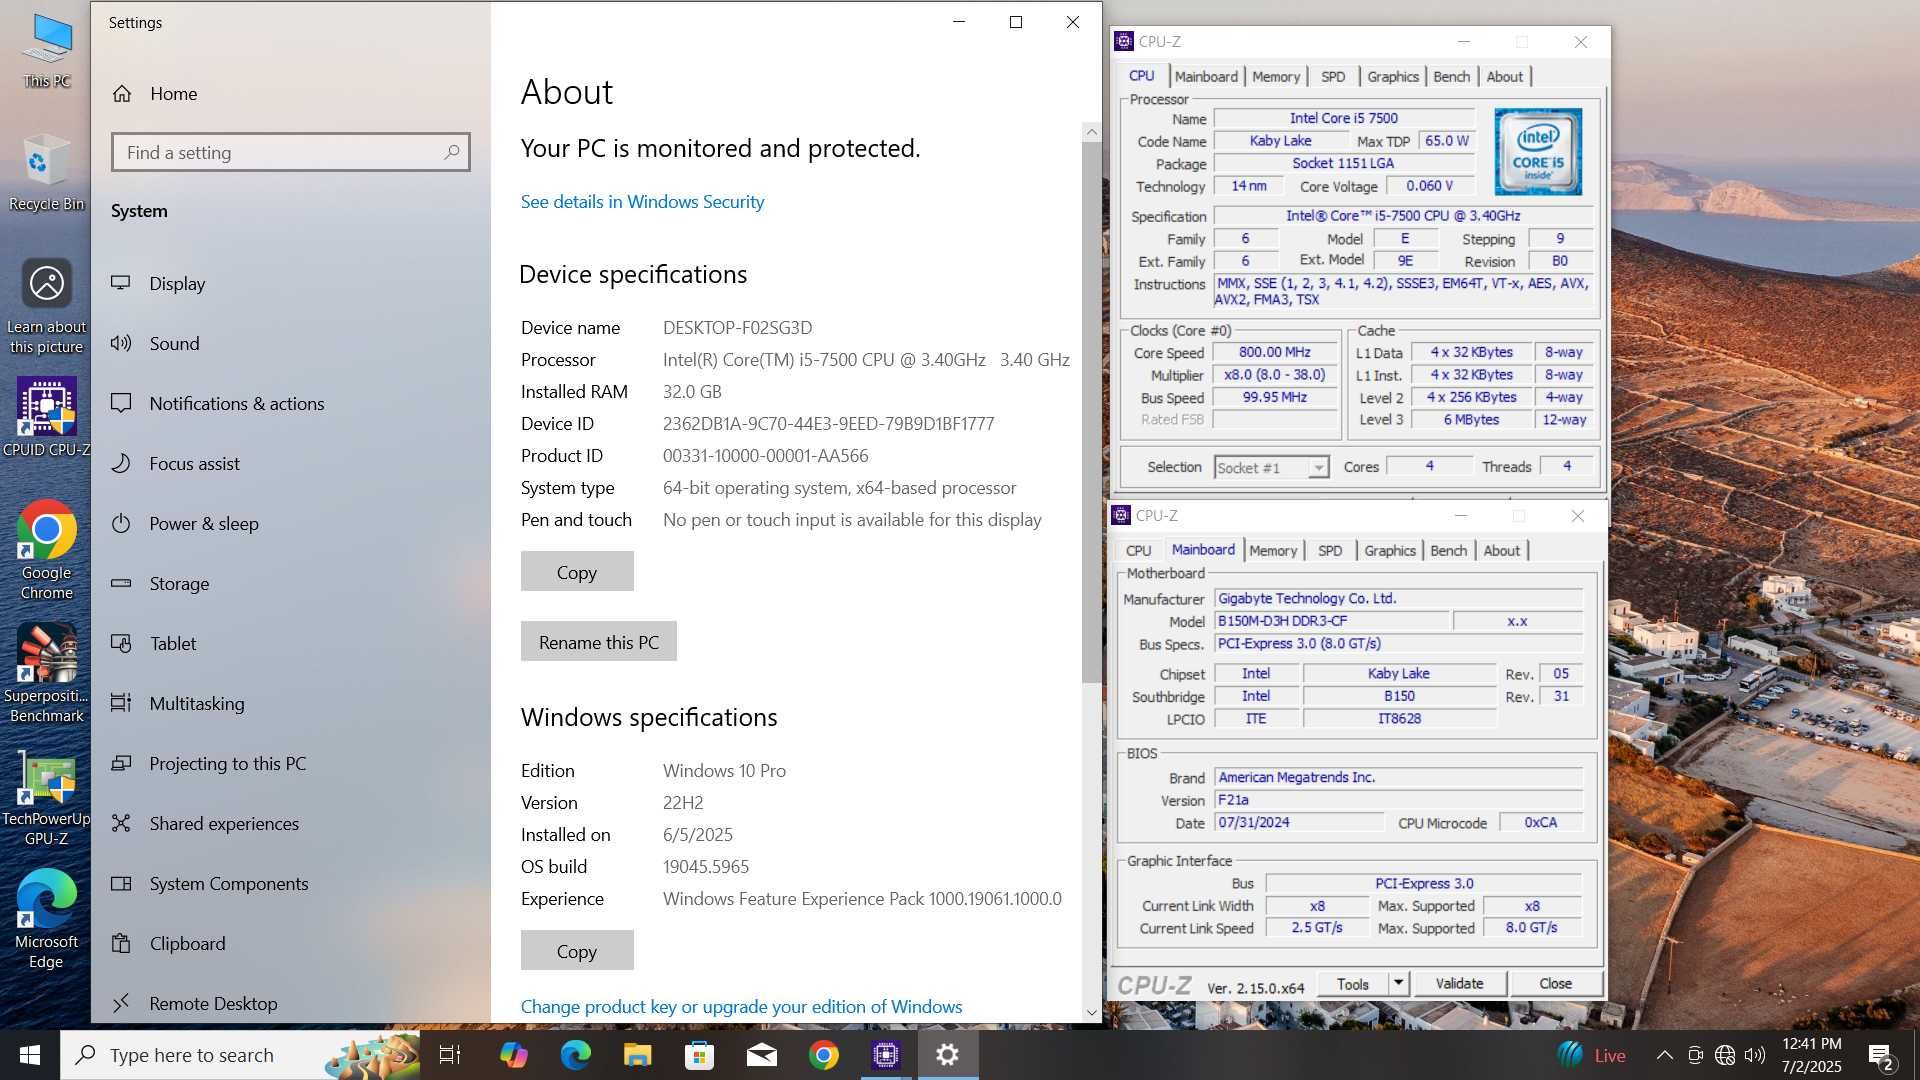Switch to Memory tab in top CPU-Z window
Viewport: 1920px width, 1080px height.
[x=1276, y=77]
